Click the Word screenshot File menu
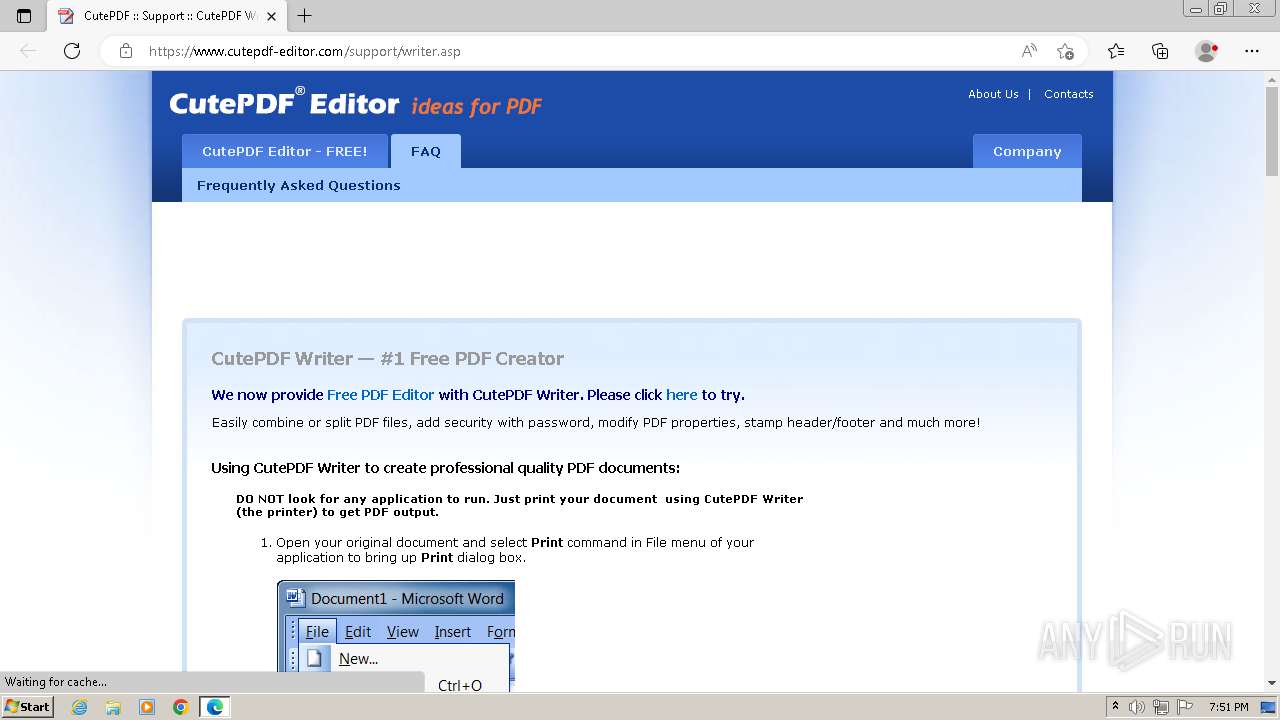The width and height of the screenshot is (1280, 720). [x=317, y=632]
